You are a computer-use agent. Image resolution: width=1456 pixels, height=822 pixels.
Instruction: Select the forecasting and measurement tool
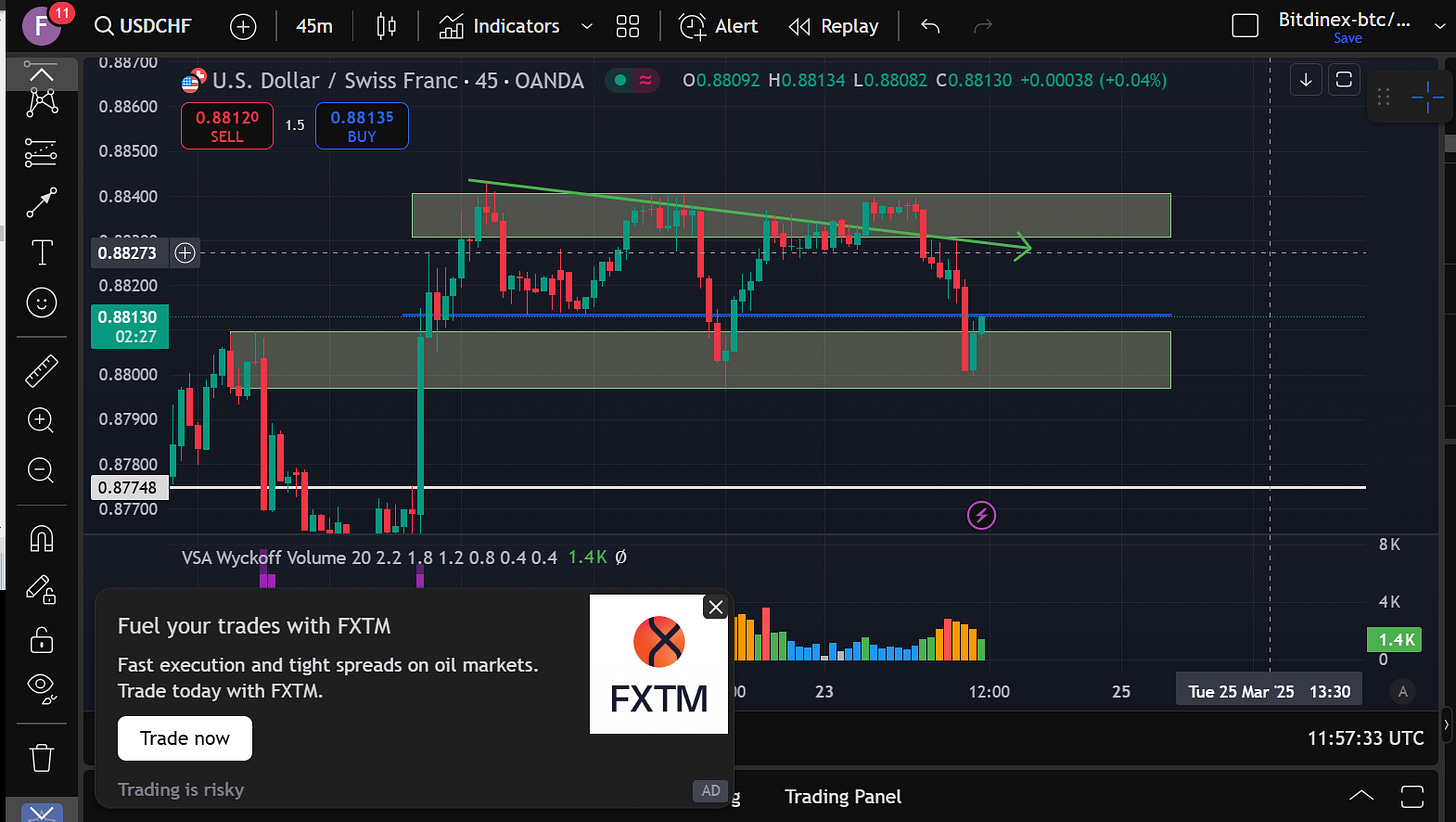tap(42, 152)
